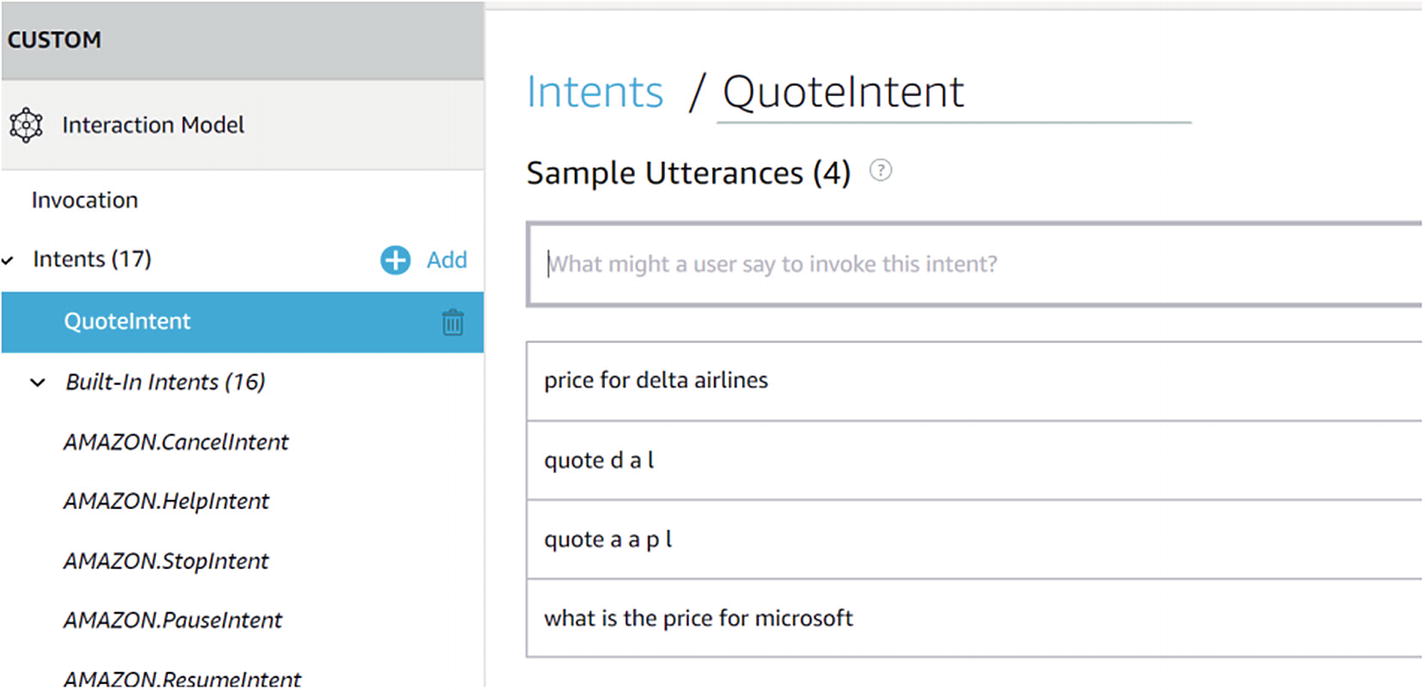Collapse the Built-In Intents (16) chevron
Image resolution: width=1425 pixels, height=690 pixels.
click(x=38, y=382)
